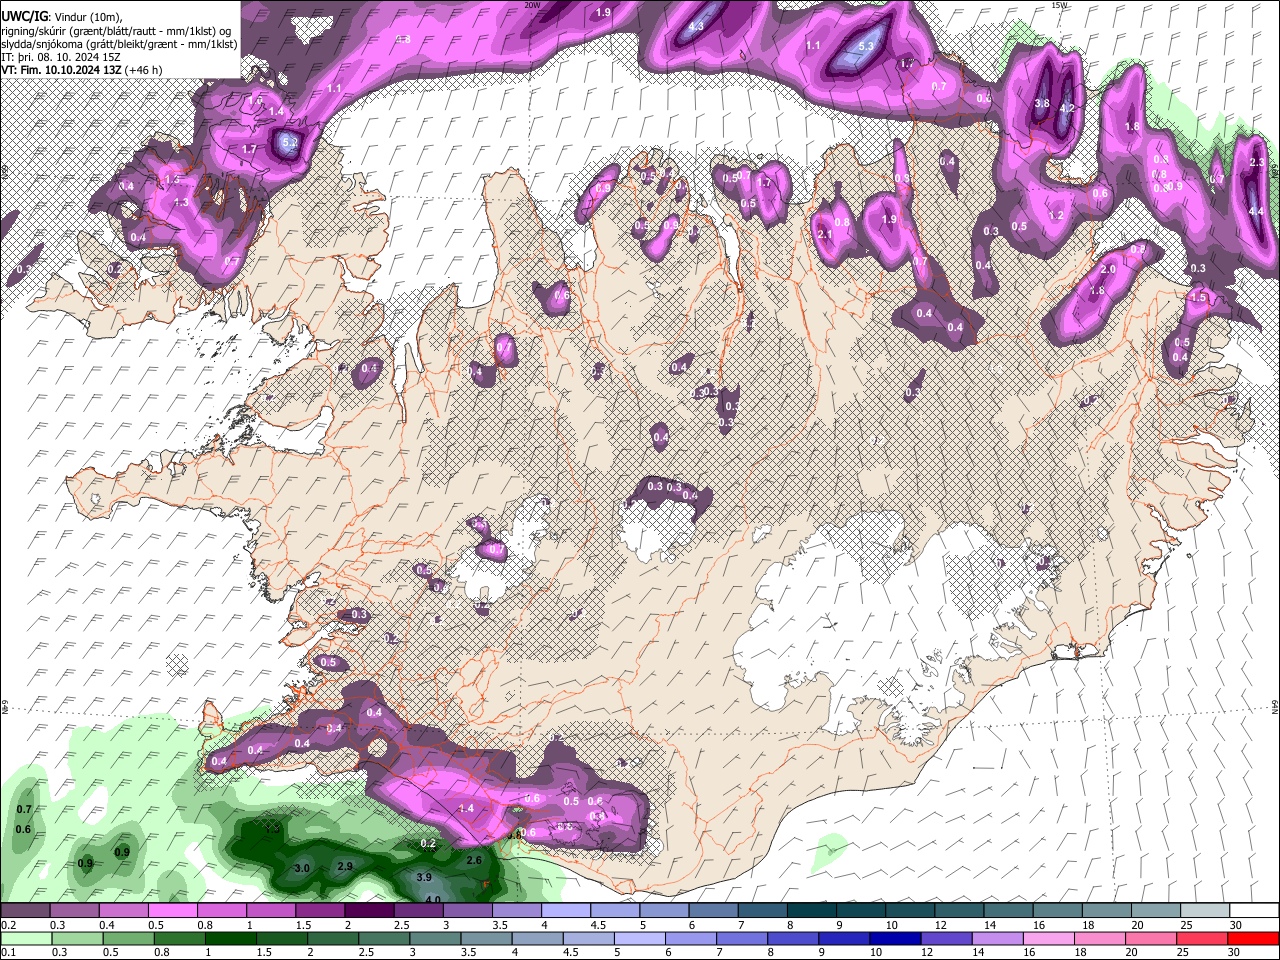
Task: Click the "20W" longitude label
Action: [x=533, y=5]
